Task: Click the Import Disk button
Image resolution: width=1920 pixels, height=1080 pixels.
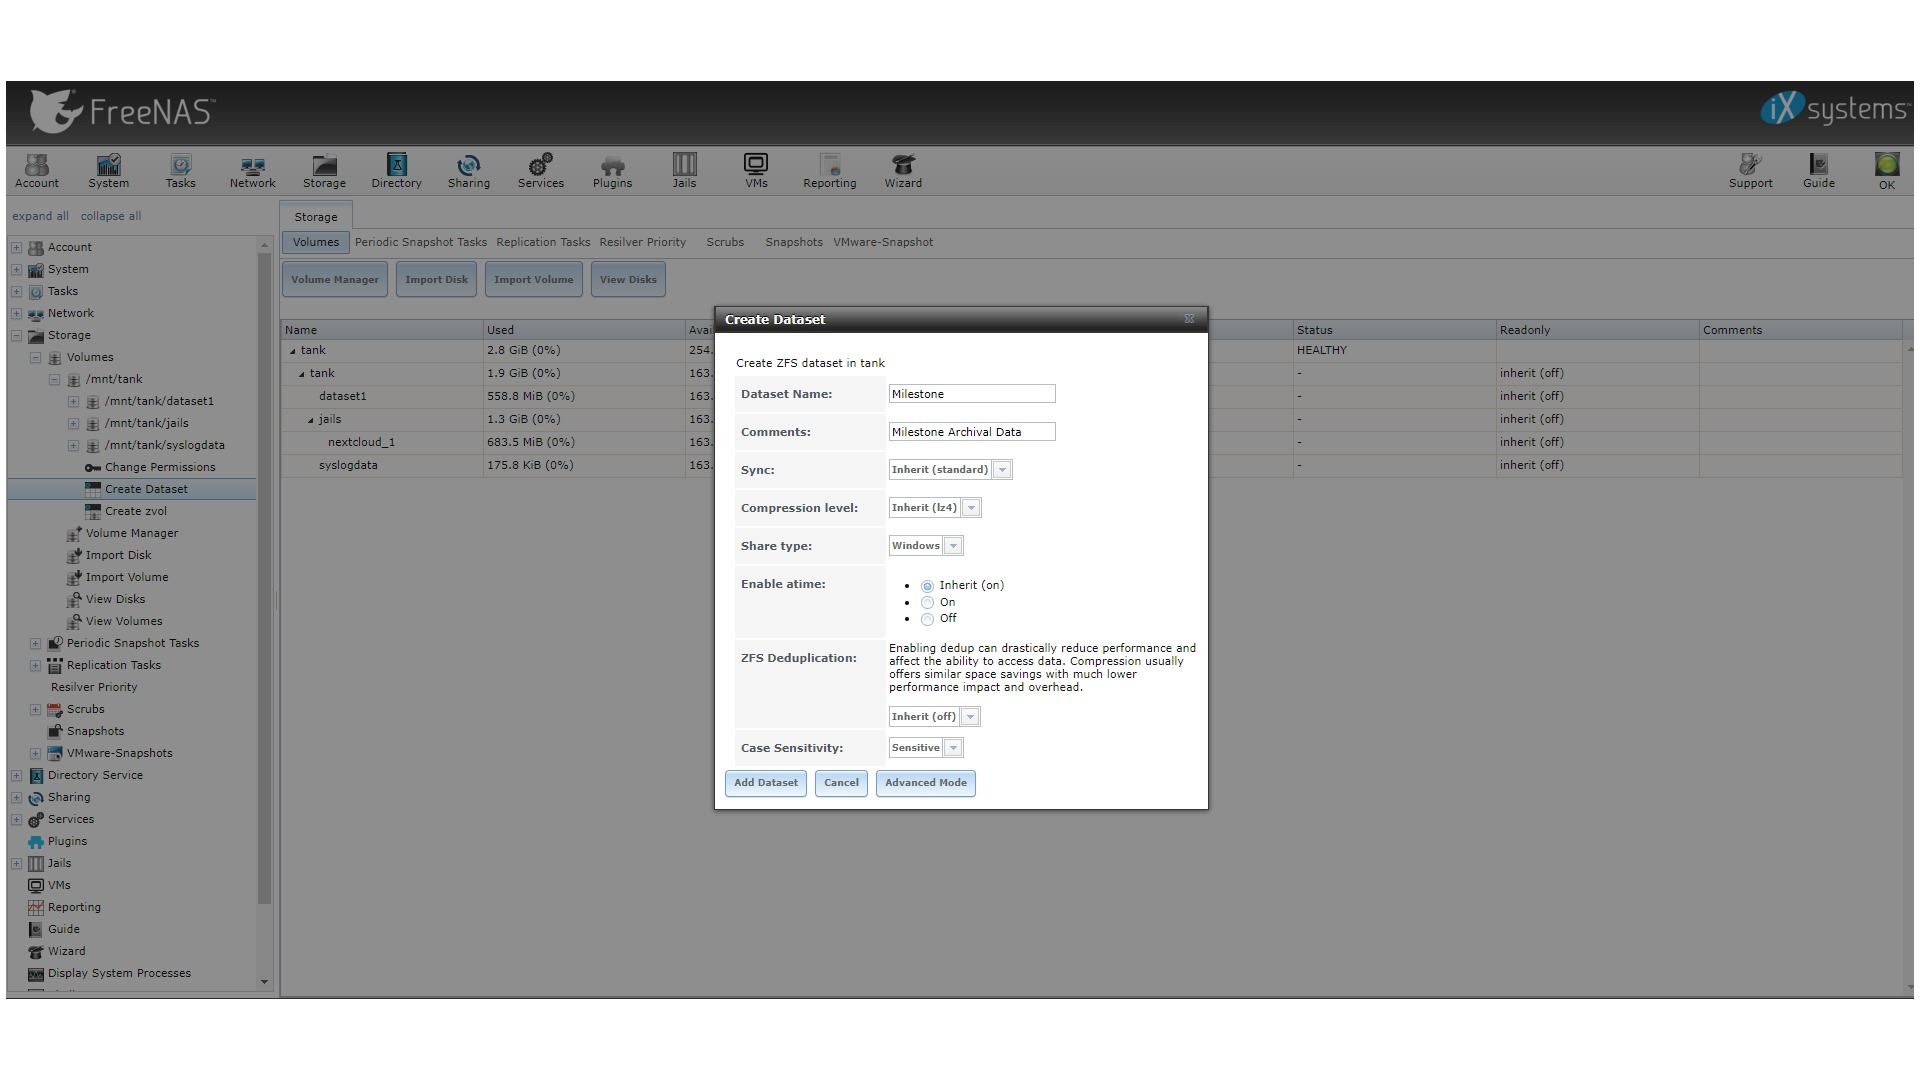Action: 436,280
